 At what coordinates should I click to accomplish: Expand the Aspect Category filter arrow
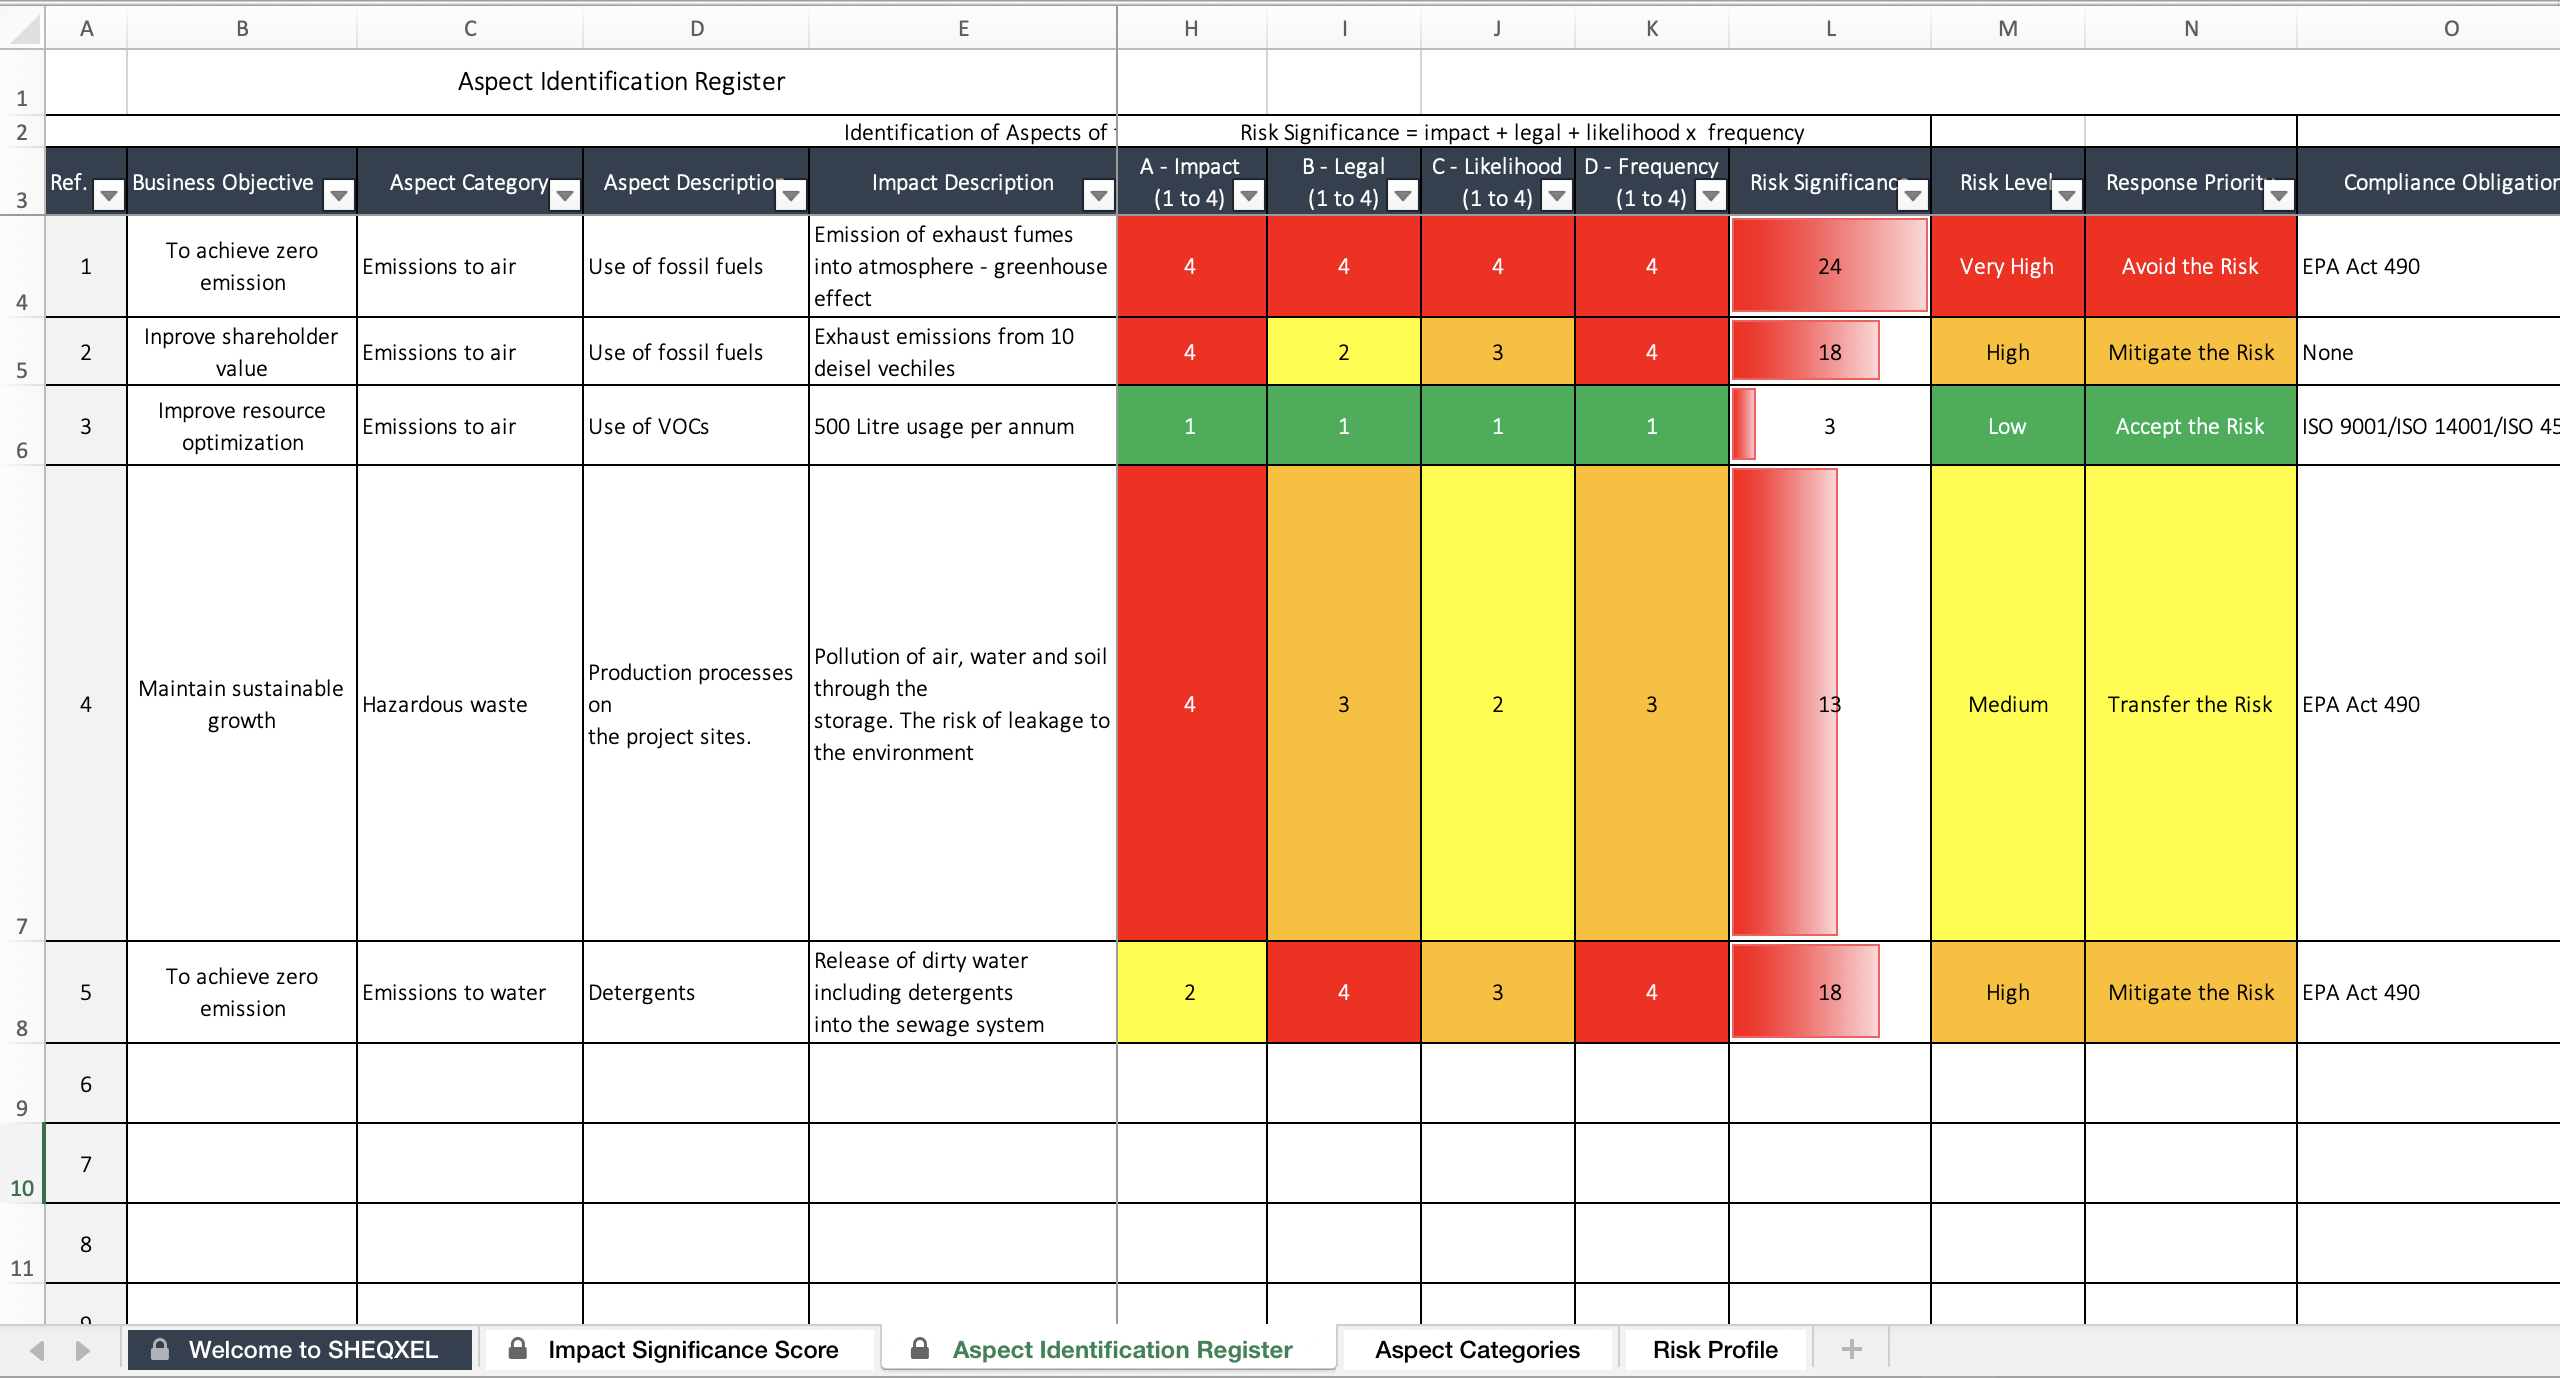pyautogui.click(x=565, y=195)
